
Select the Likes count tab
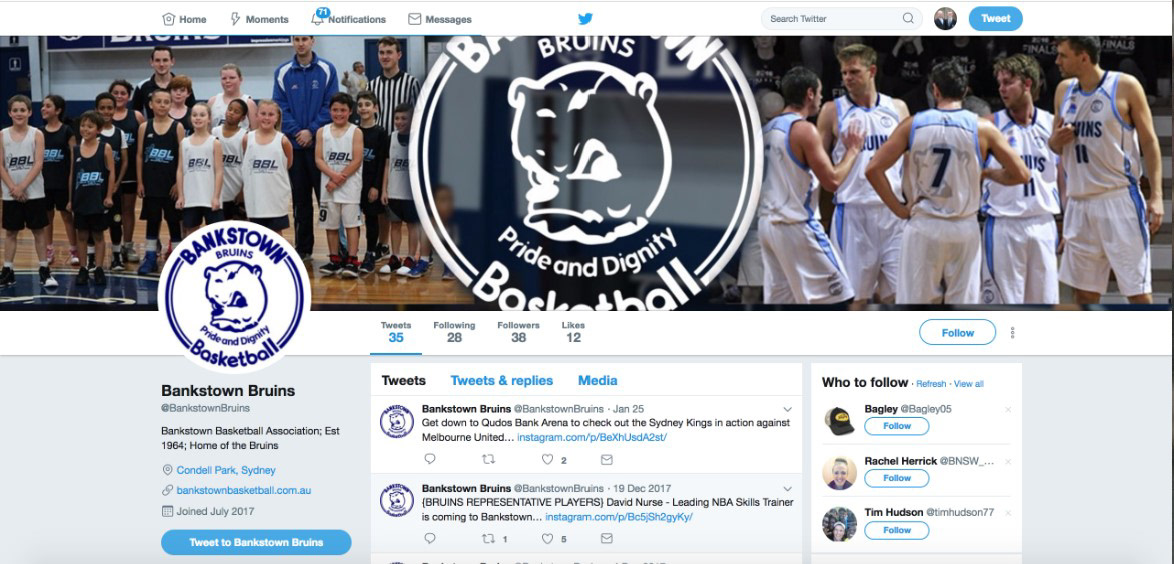pos(573,332)
